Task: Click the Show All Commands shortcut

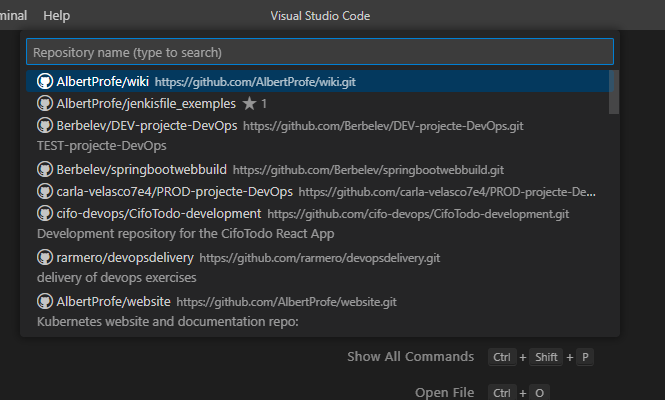Action: (410, 357)
